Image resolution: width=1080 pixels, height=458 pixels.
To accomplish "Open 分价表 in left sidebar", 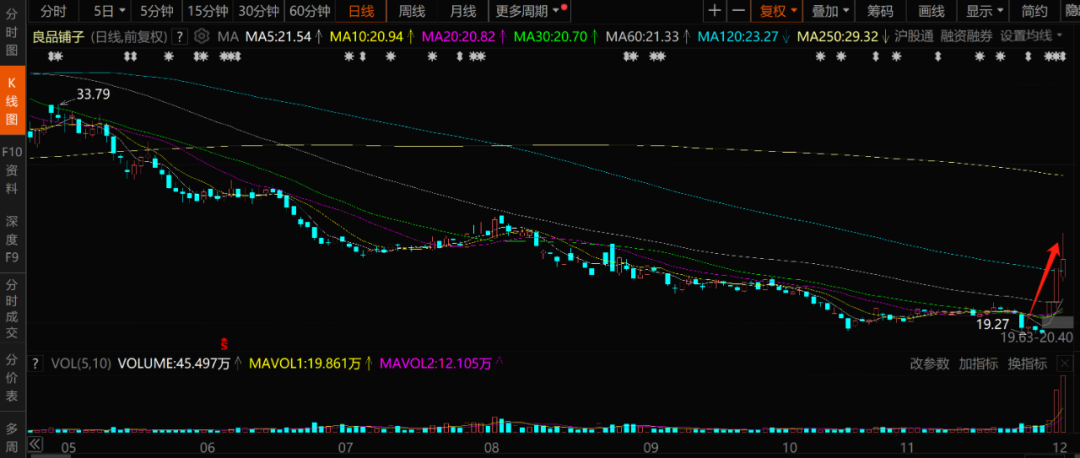I will [x=12, y=377].
